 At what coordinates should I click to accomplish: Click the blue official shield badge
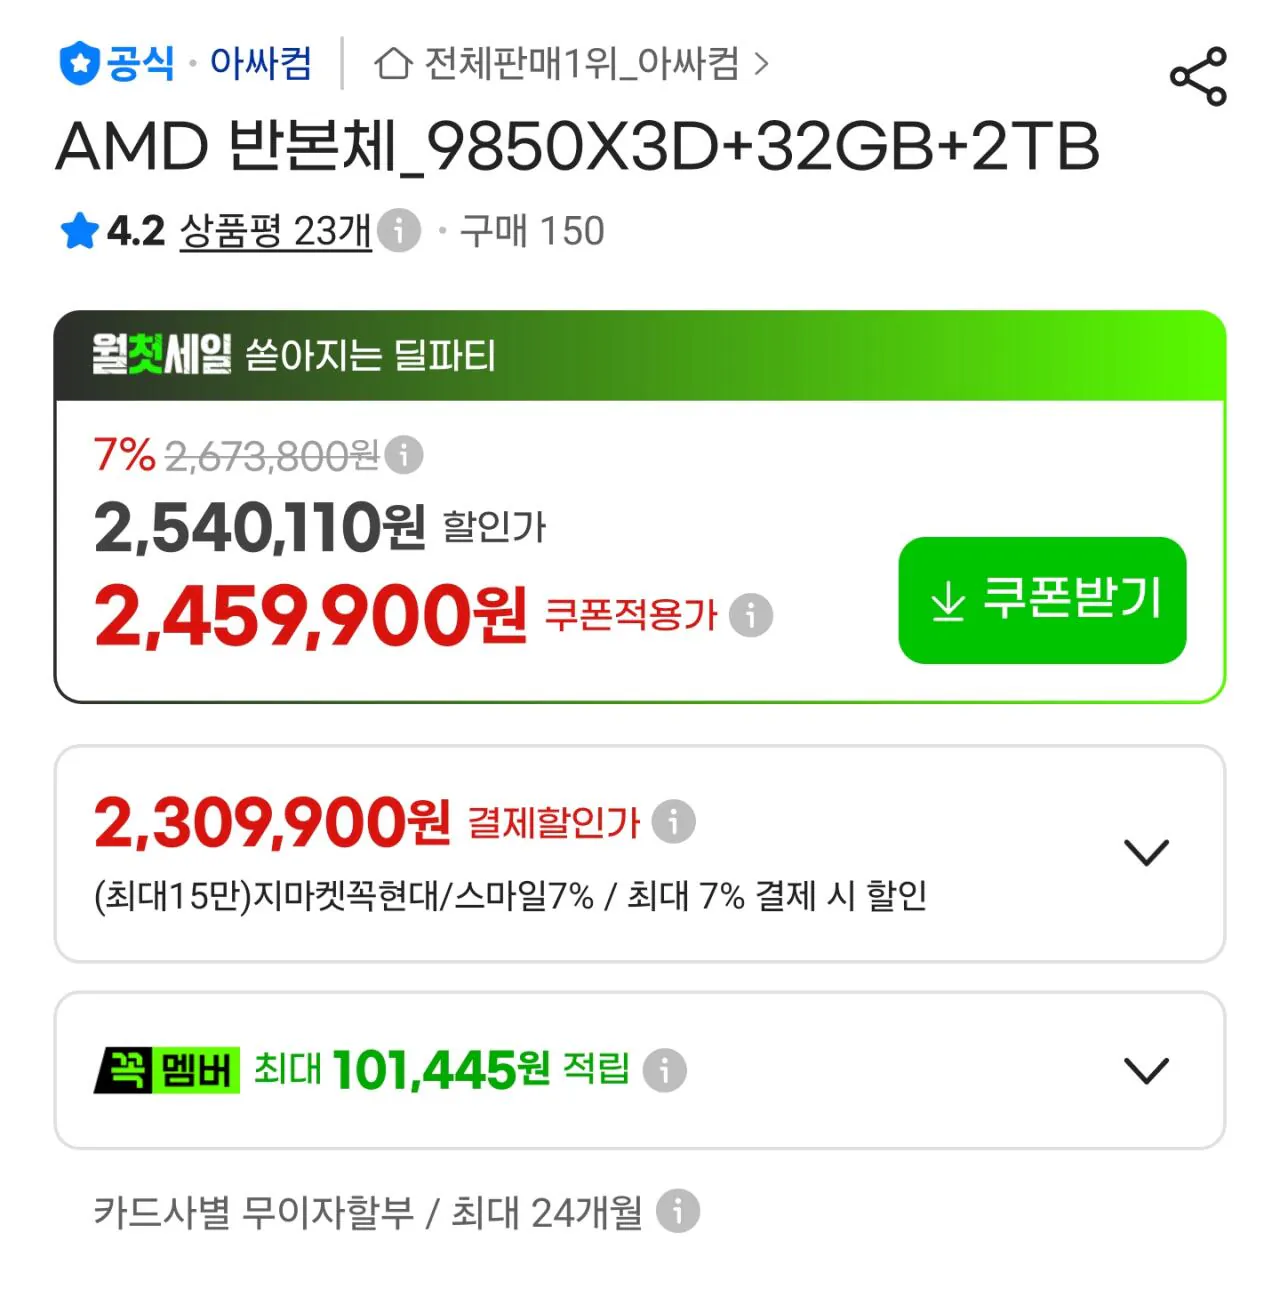[79, 64]
